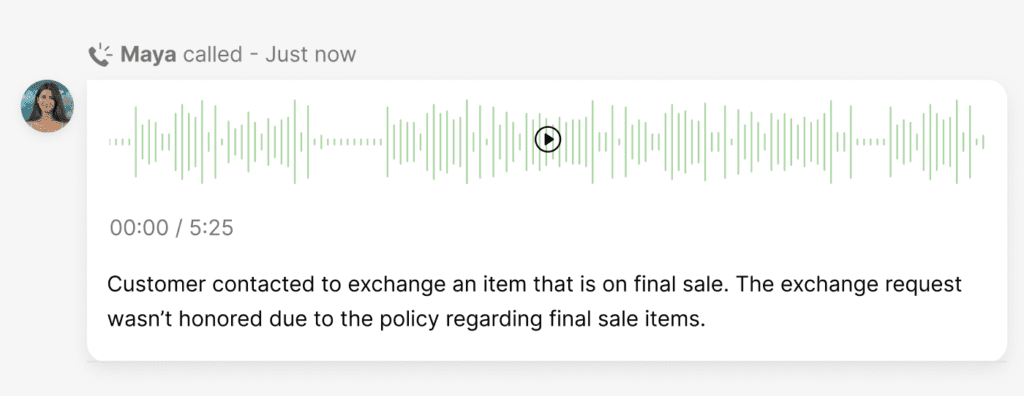Click the "Just now" timestamp

(x=311, y=54)
